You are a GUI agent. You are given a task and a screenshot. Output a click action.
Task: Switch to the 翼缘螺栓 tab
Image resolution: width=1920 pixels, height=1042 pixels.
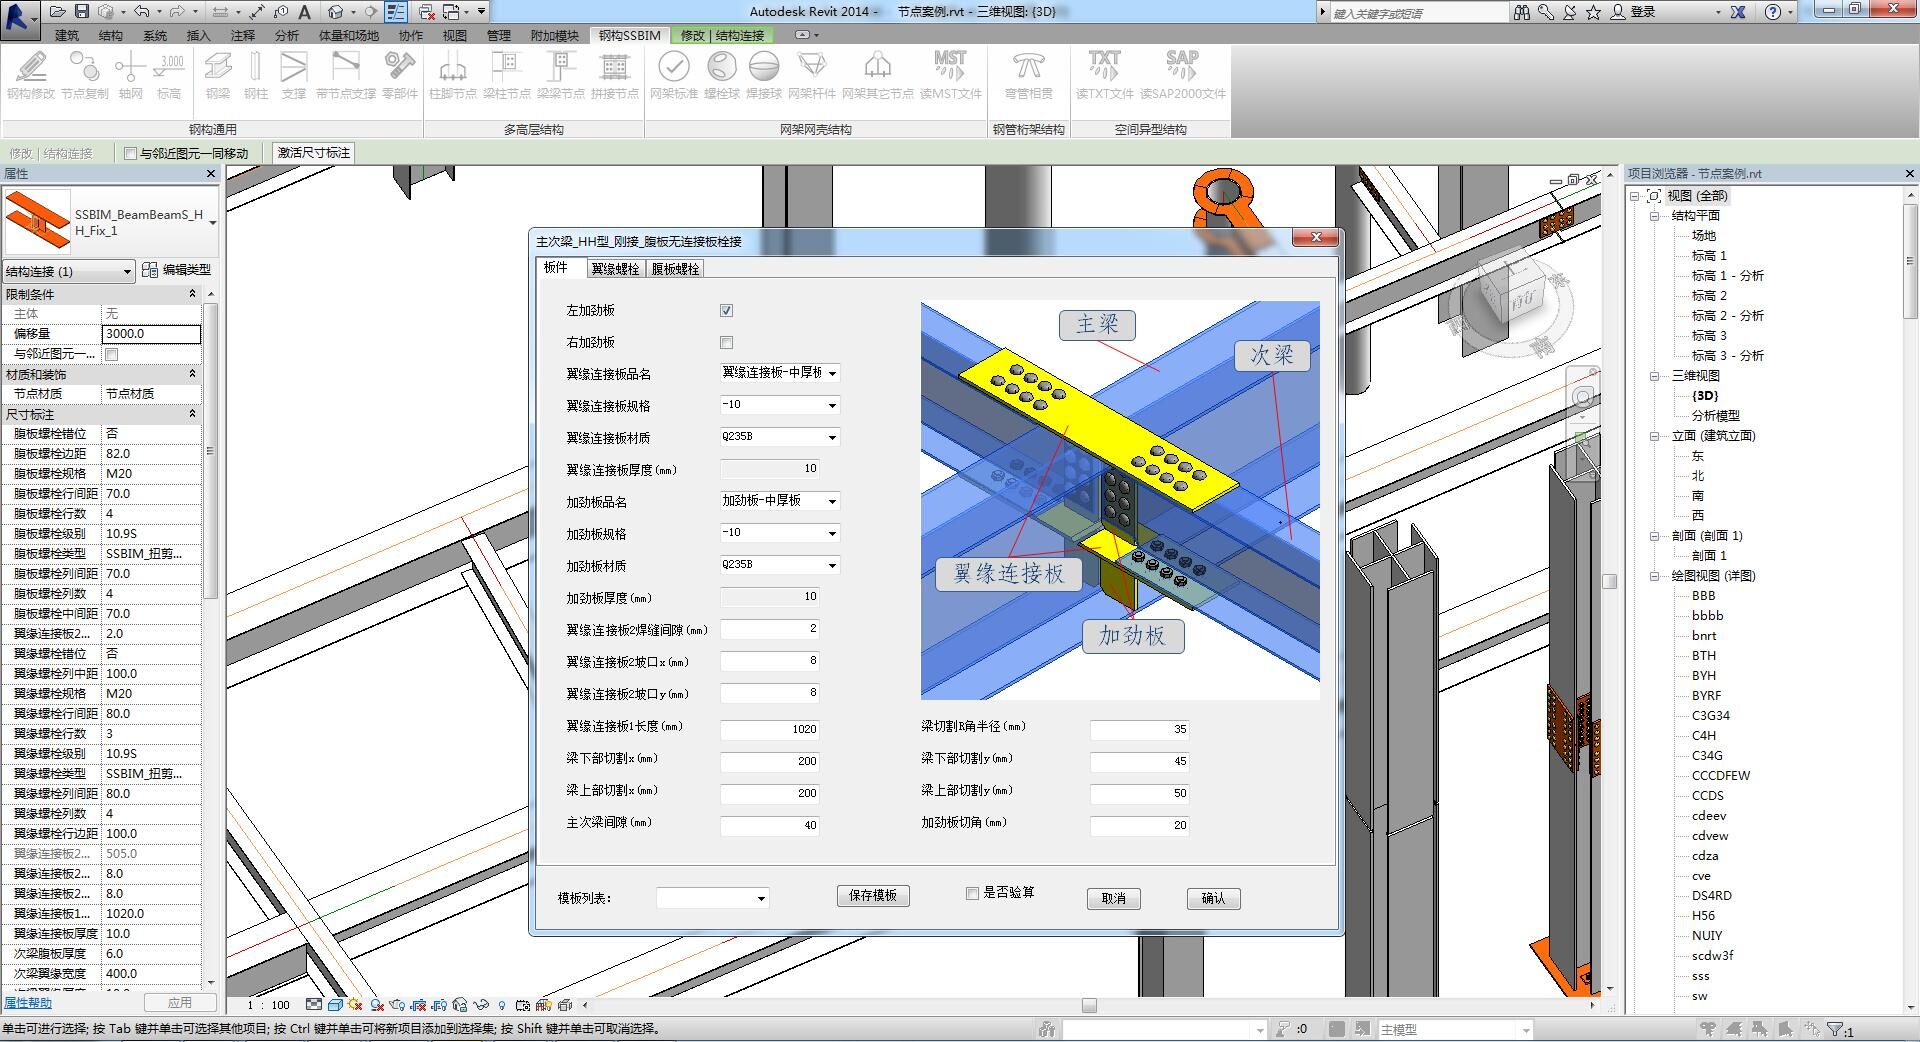point(614,269)
